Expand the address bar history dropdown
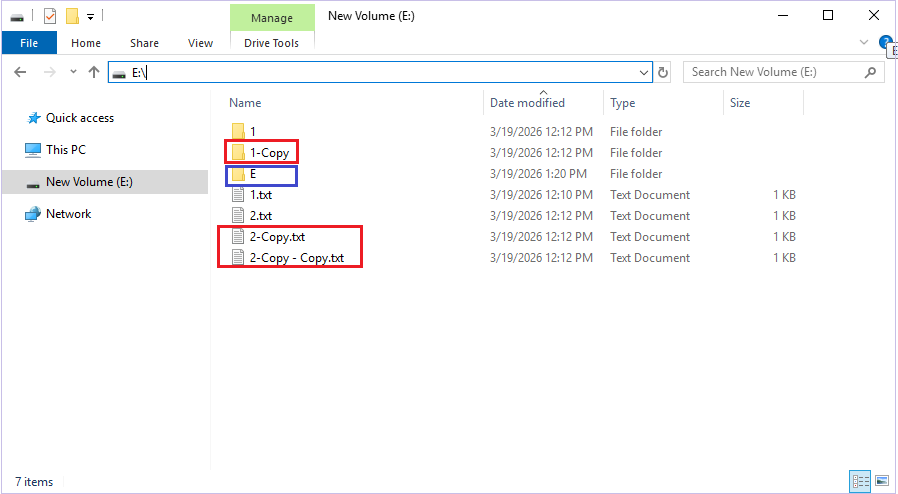Screen dimensions: 898x494 [644, 73]
